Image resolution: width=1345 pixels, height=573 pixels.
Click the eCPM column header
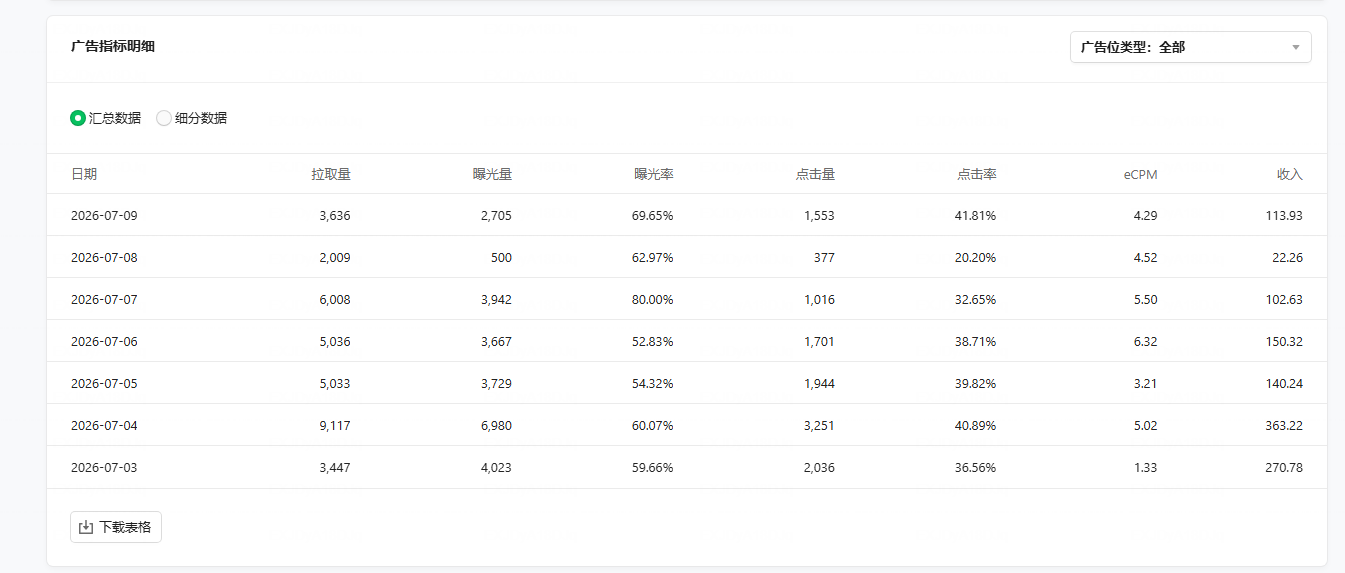[1140, 174]
